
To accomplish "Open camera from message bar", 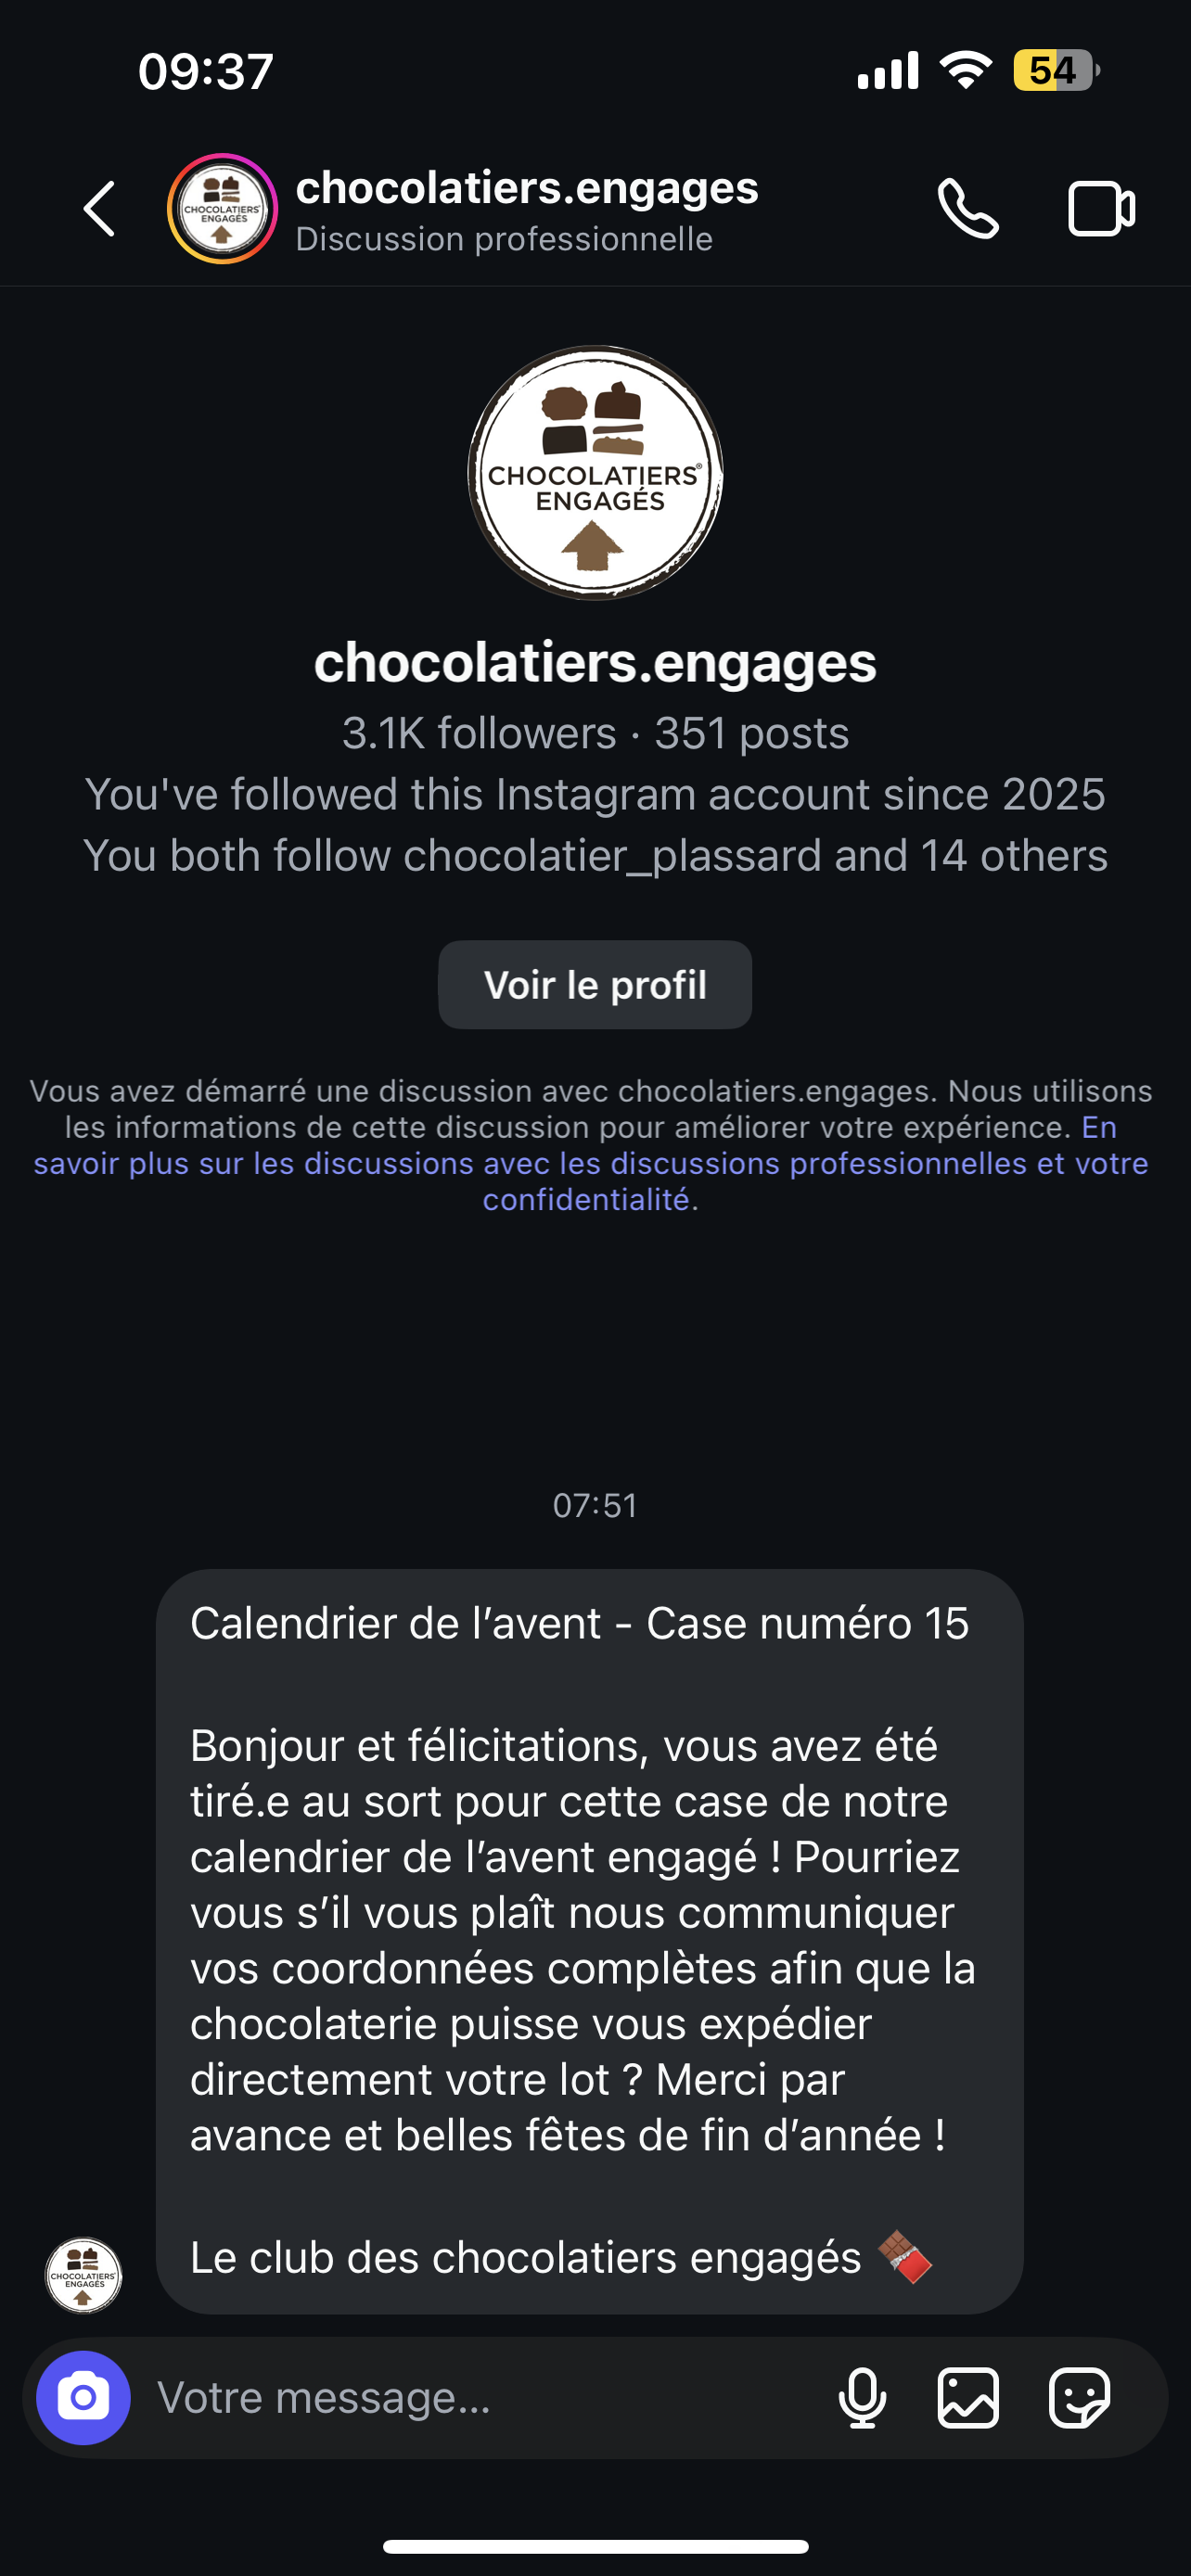I will click(84, 2397).
